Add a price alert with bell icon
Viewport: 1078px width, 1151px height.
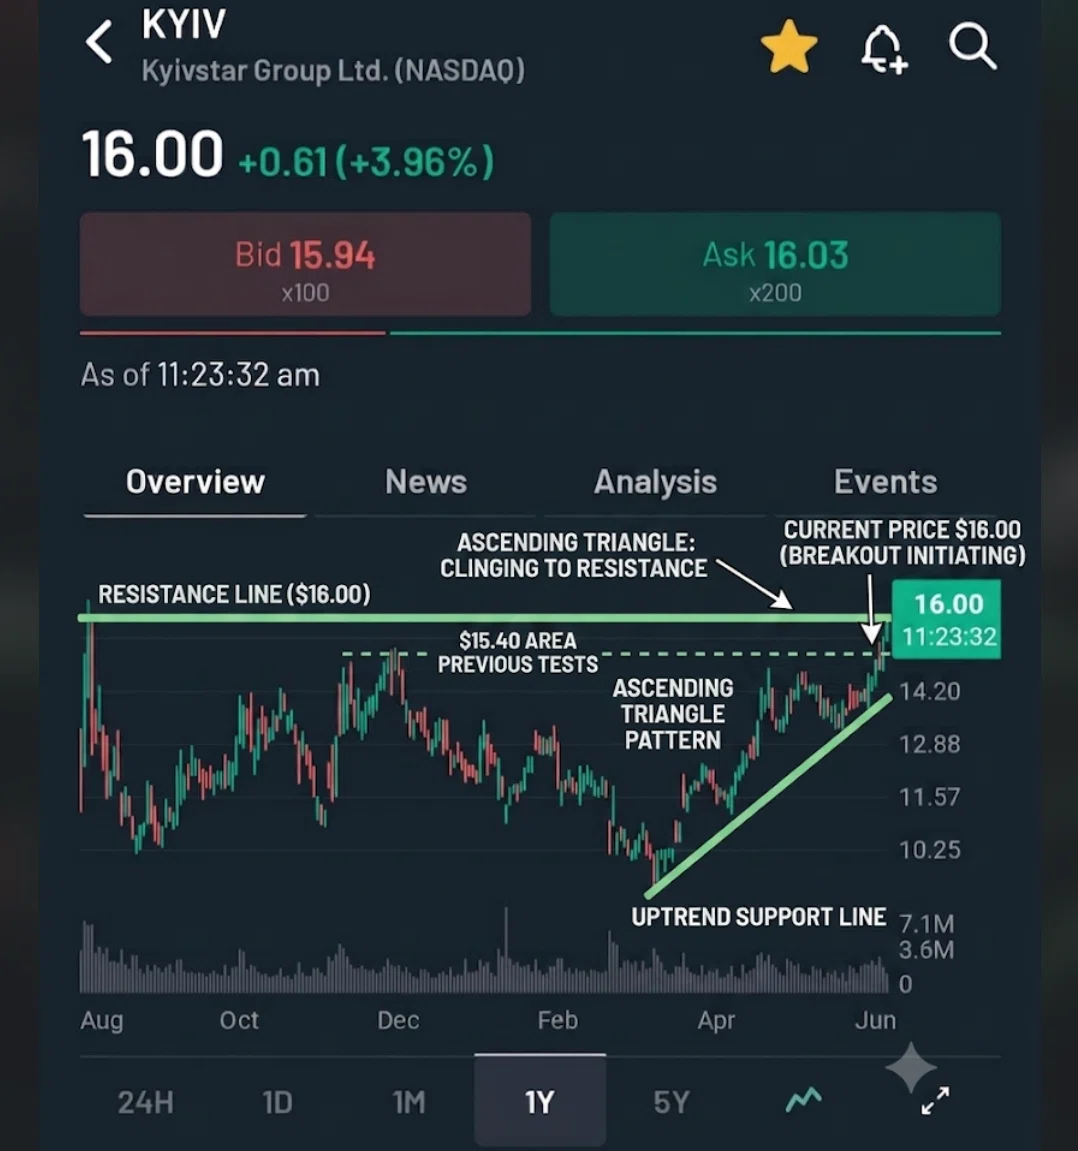coord(884,50)
